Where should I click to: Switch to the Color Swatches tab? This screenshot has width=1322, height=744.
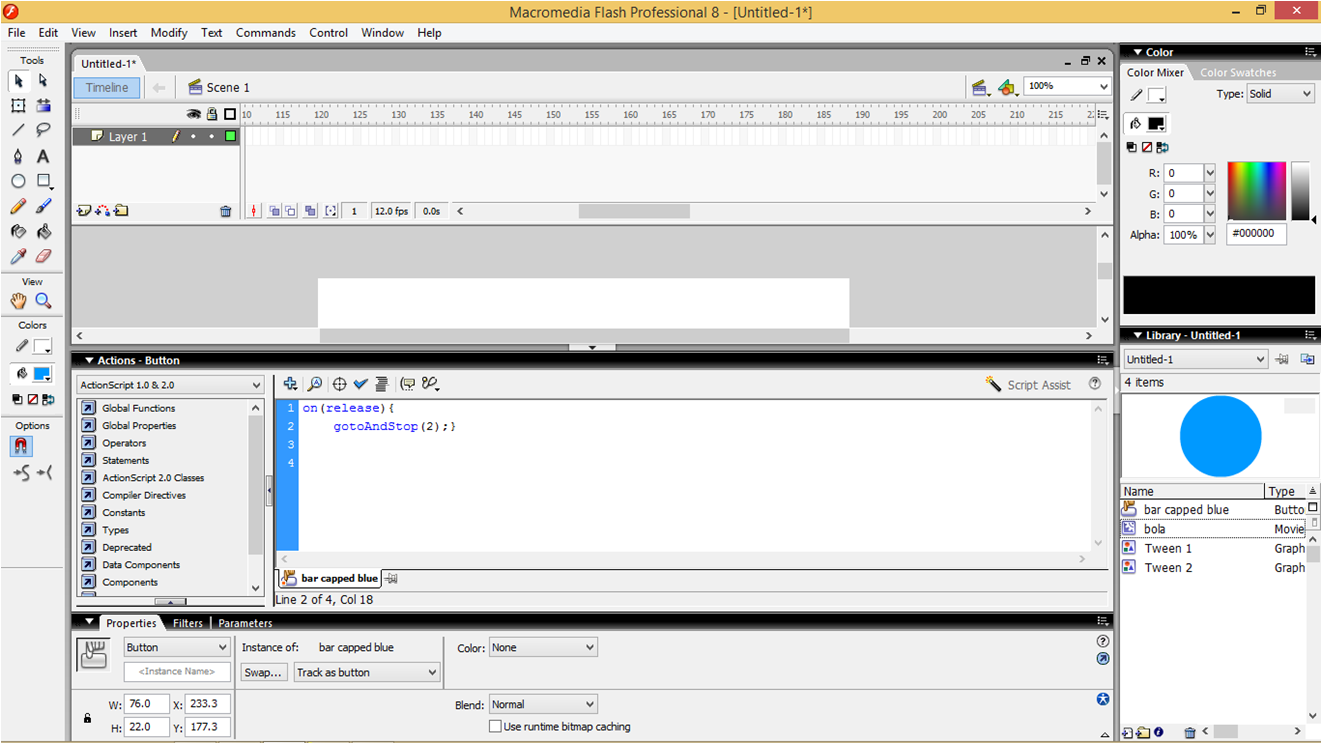click(1238, 73)
